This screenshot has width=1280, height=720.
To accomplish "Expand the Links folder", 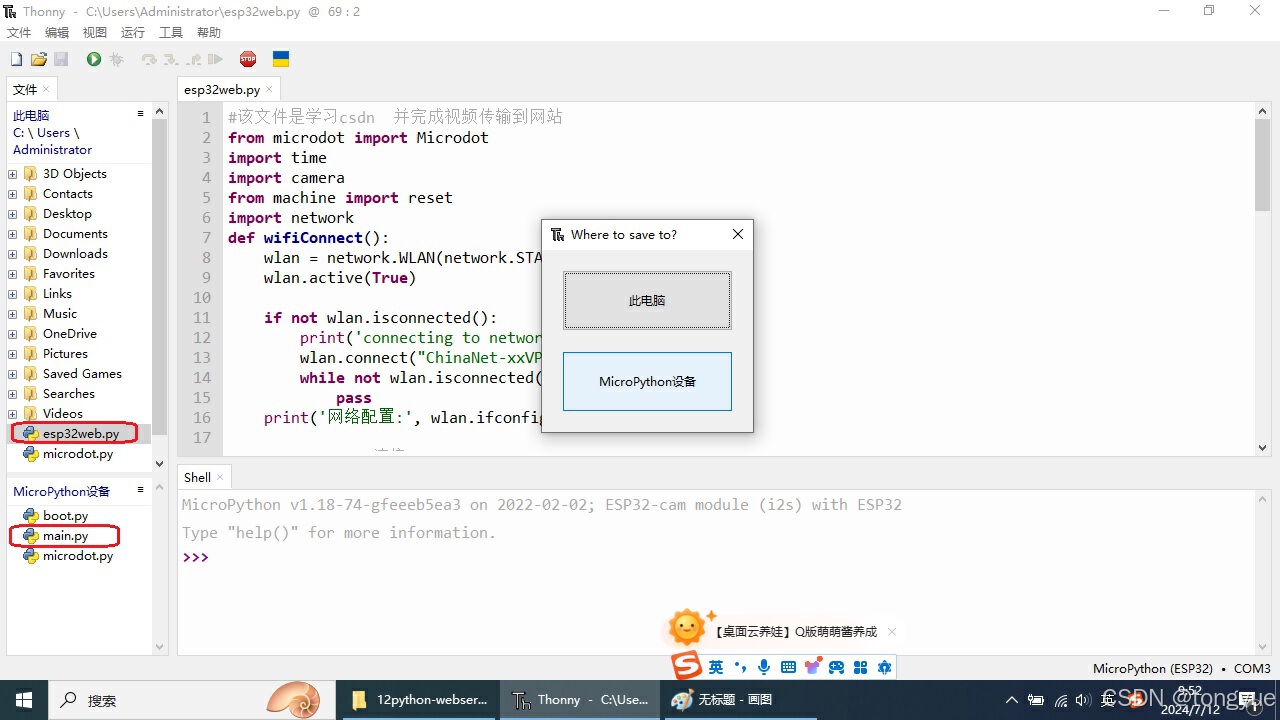I will 13,294.
